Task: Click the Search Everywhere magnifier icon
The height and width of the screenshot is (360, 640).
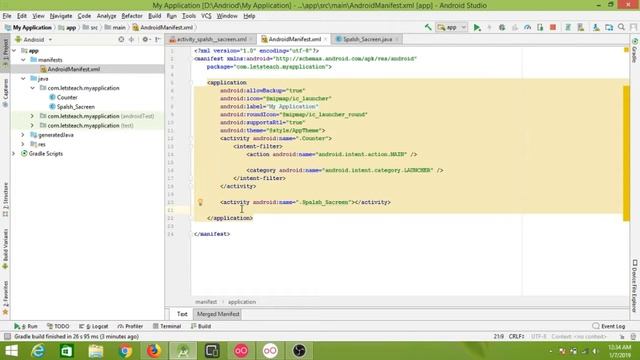Action: point(621,27)
